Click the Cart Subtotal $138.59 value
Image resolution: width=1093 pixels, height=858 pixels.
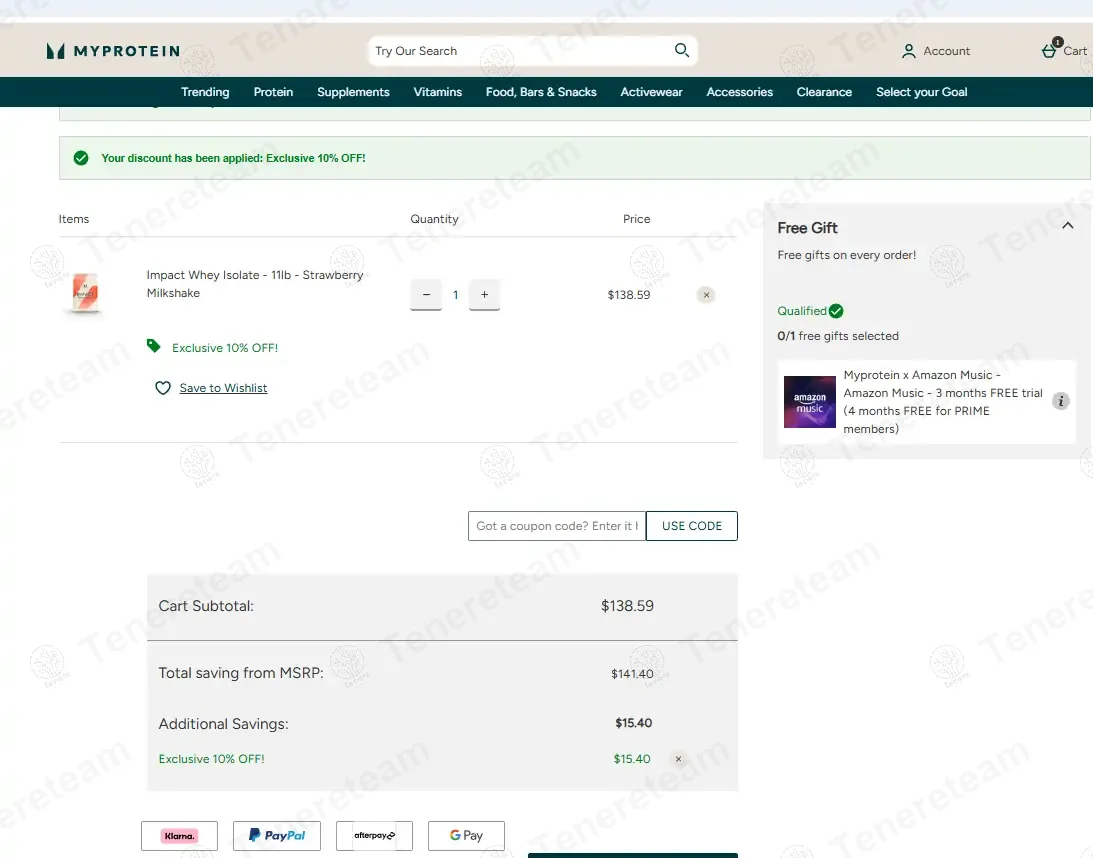click(627, 606)
